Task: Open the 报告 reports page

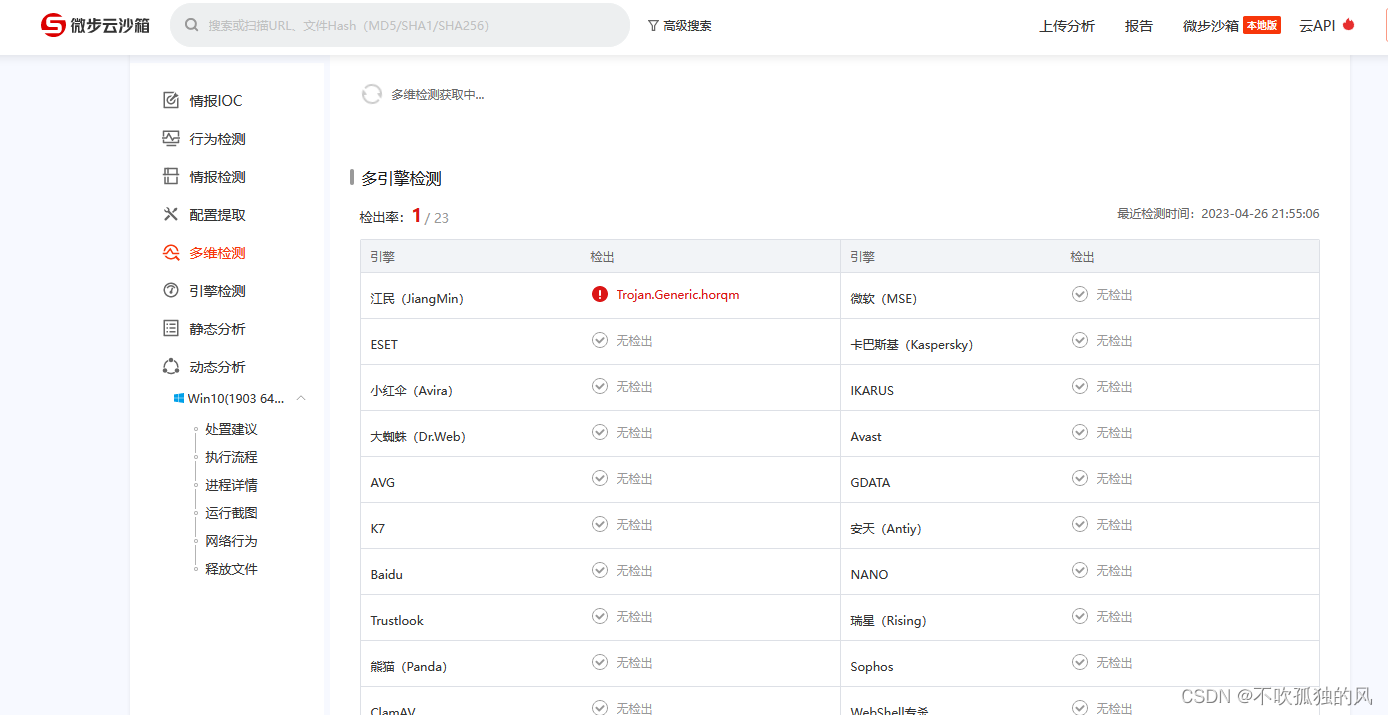Action: 1139,26
